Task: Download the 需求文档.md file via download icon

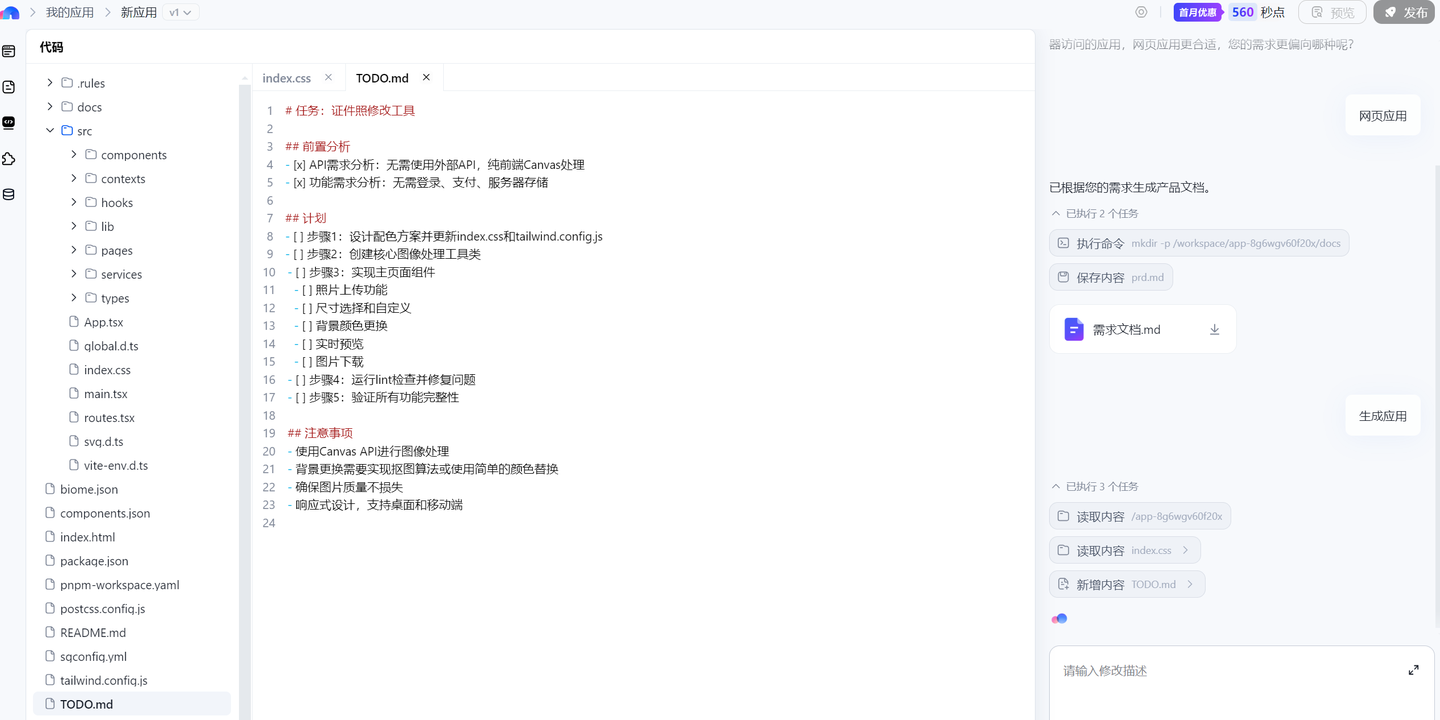Action: (x=1214, y=330)
